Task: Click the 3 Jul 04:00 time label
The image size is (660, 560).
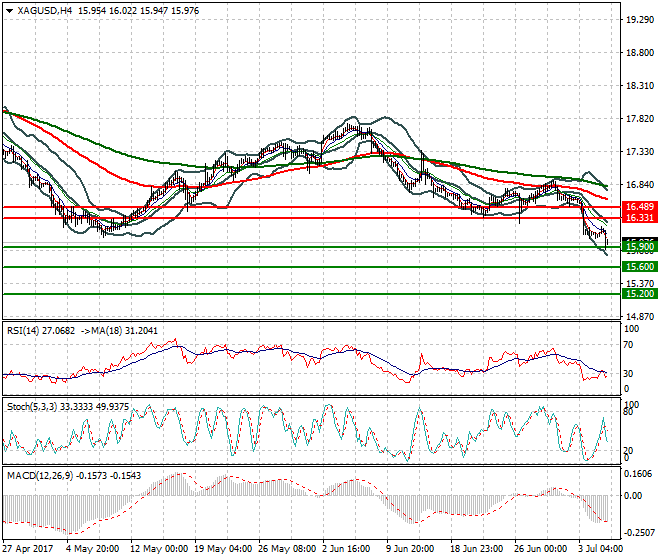Action: [x=601, y=549]
